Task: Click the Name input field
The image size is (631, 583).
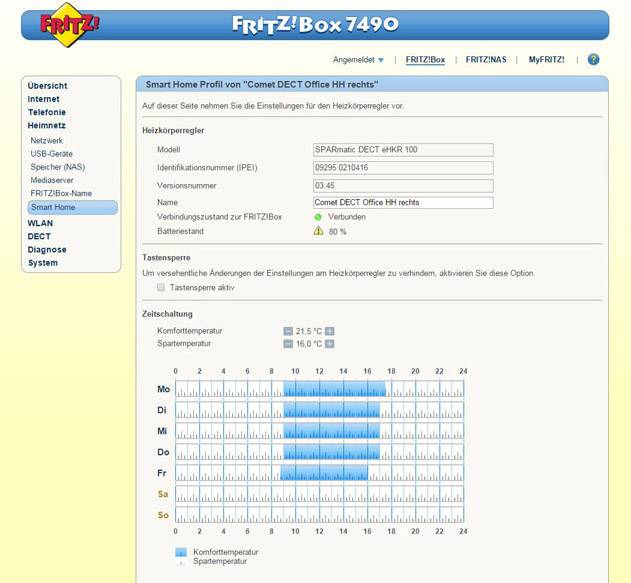Action: coord(403,202)
